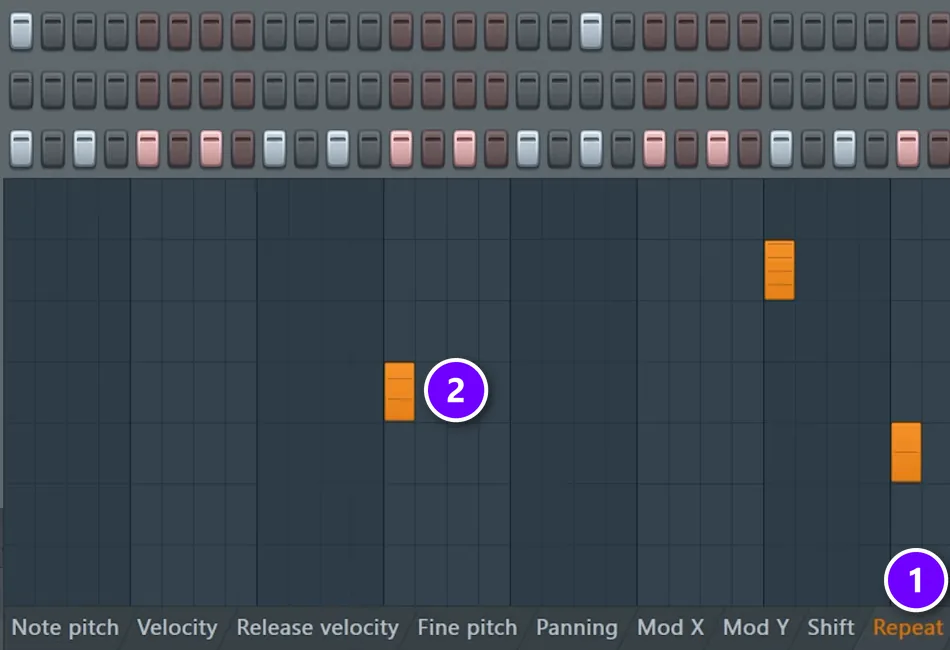The image size is (950, 650).
Task: Enable step 2 in the bottom row
Action: coord(53,148)
